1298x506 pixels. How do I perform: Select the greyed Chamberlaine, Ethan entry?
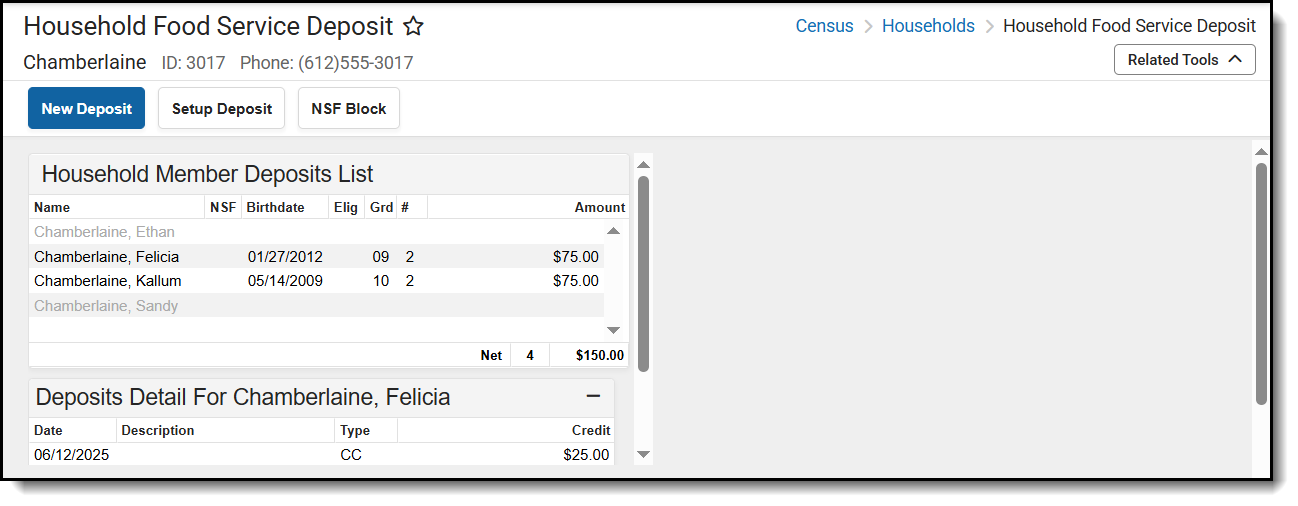(x=104, y=232)
